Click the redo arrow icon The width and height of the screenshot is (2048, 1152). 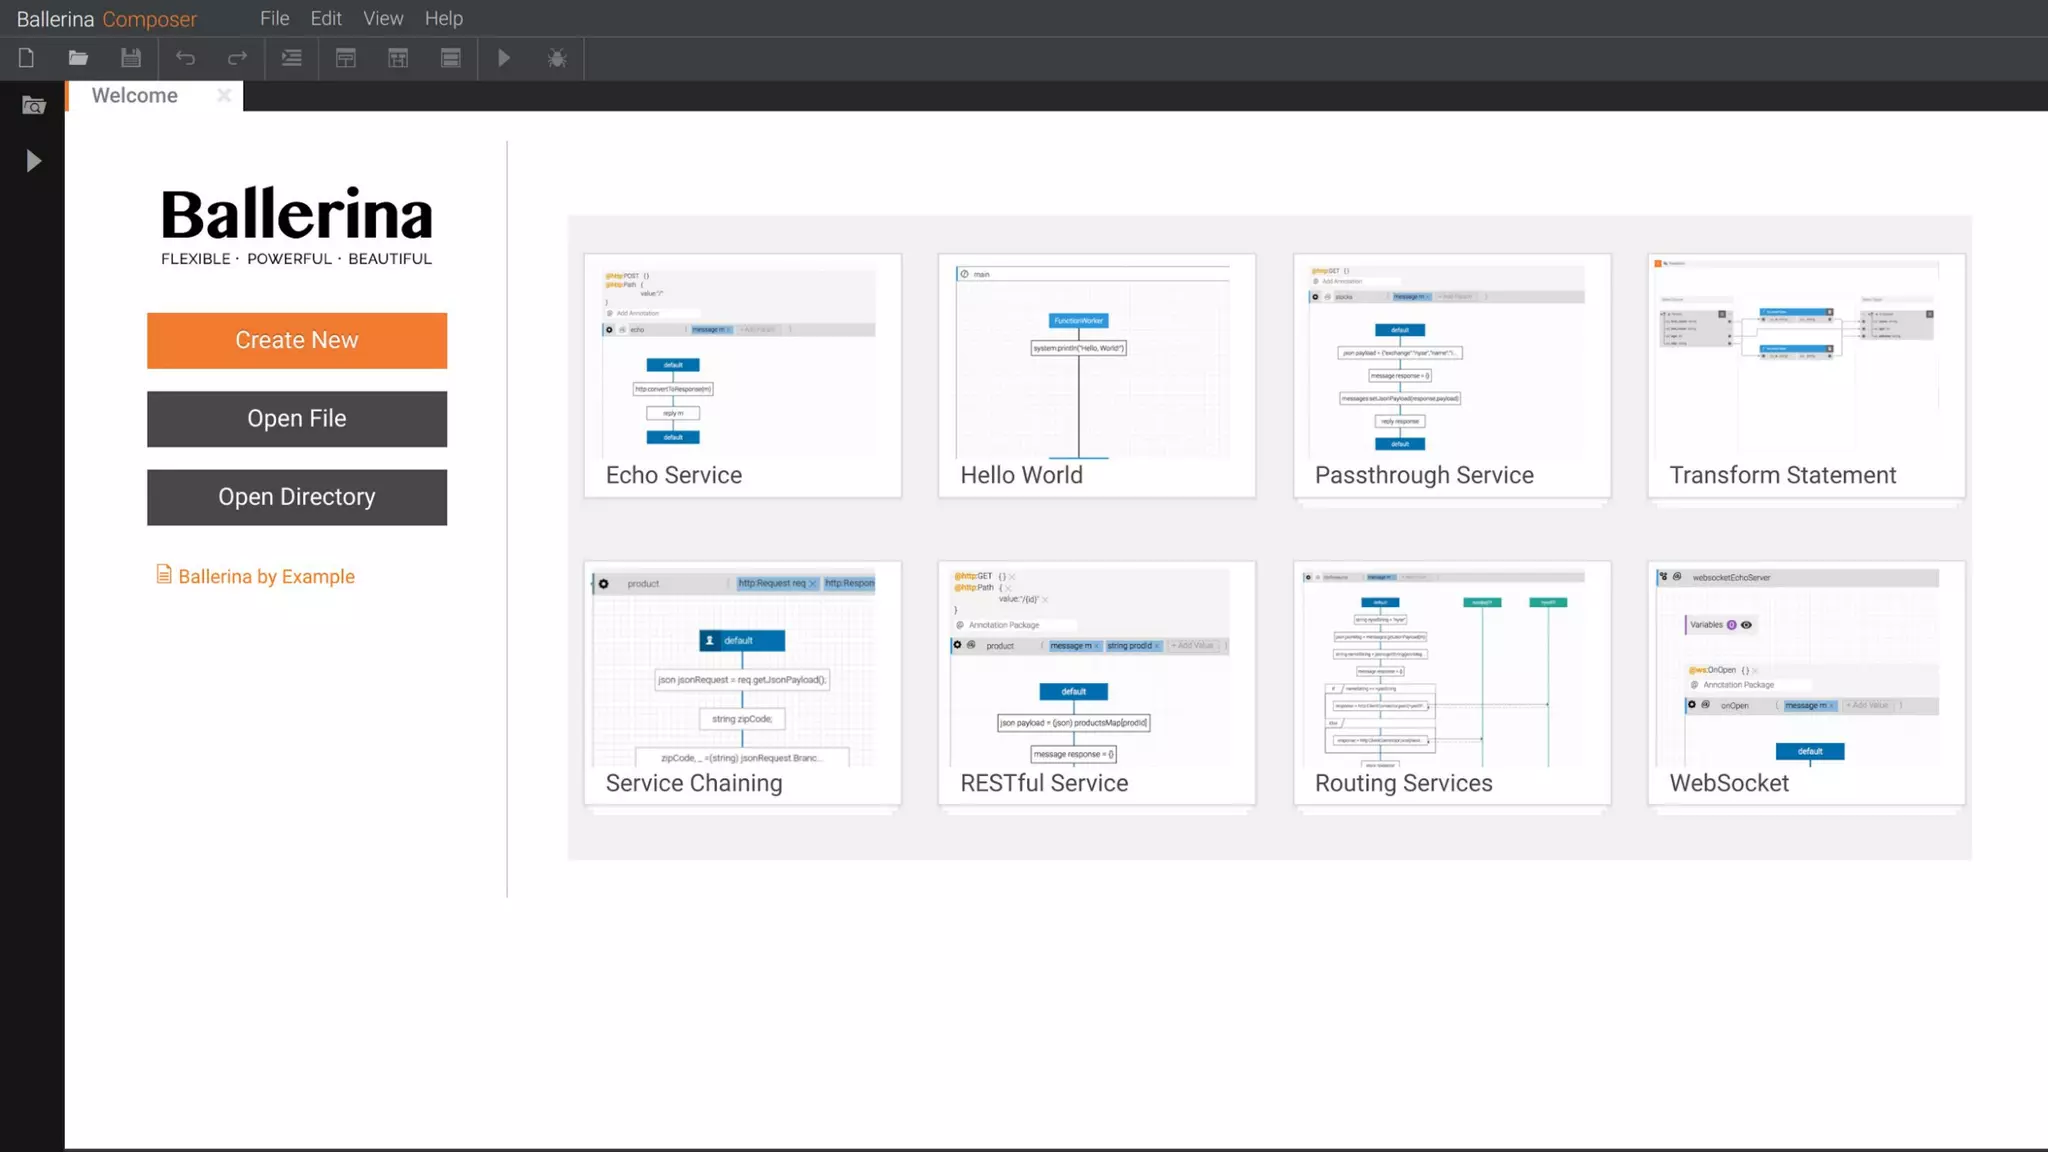(x=237, y=58)
